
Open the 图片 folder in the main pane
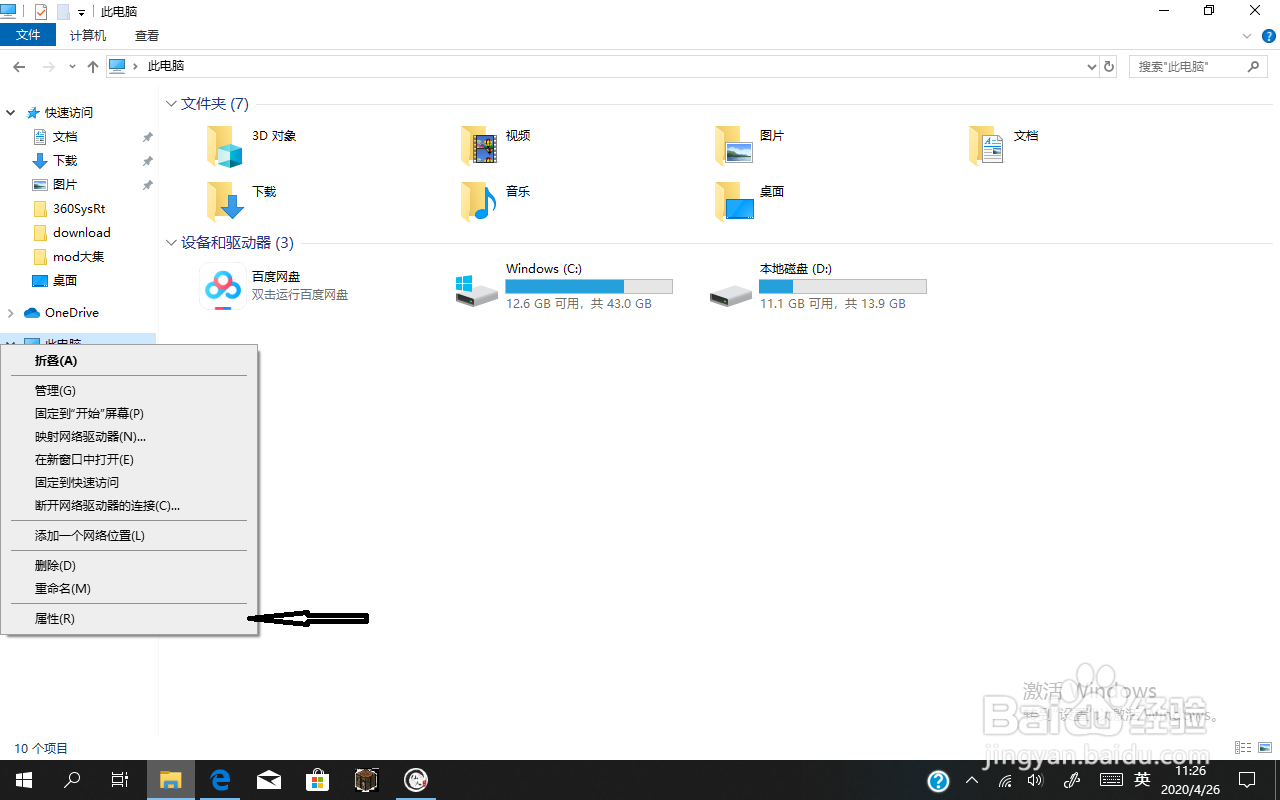(x=734, y=146)
